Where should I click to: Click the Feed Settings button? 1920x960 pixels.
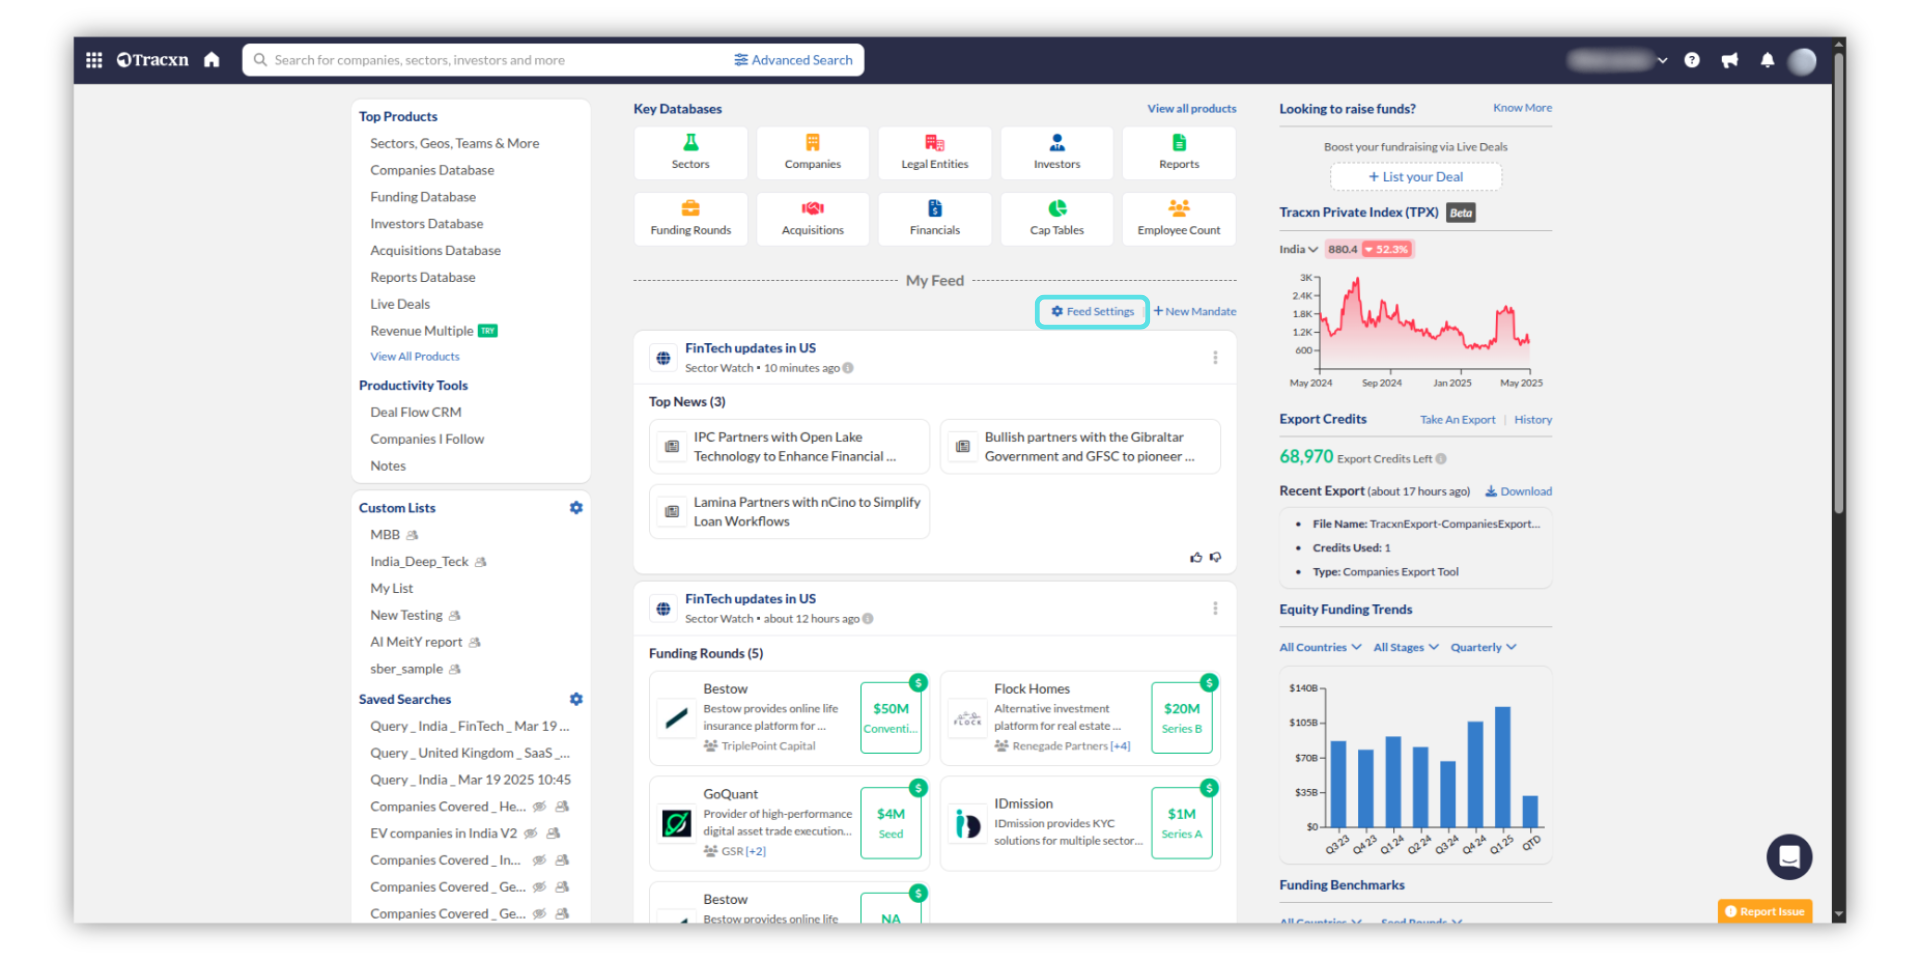[1092, 312]
